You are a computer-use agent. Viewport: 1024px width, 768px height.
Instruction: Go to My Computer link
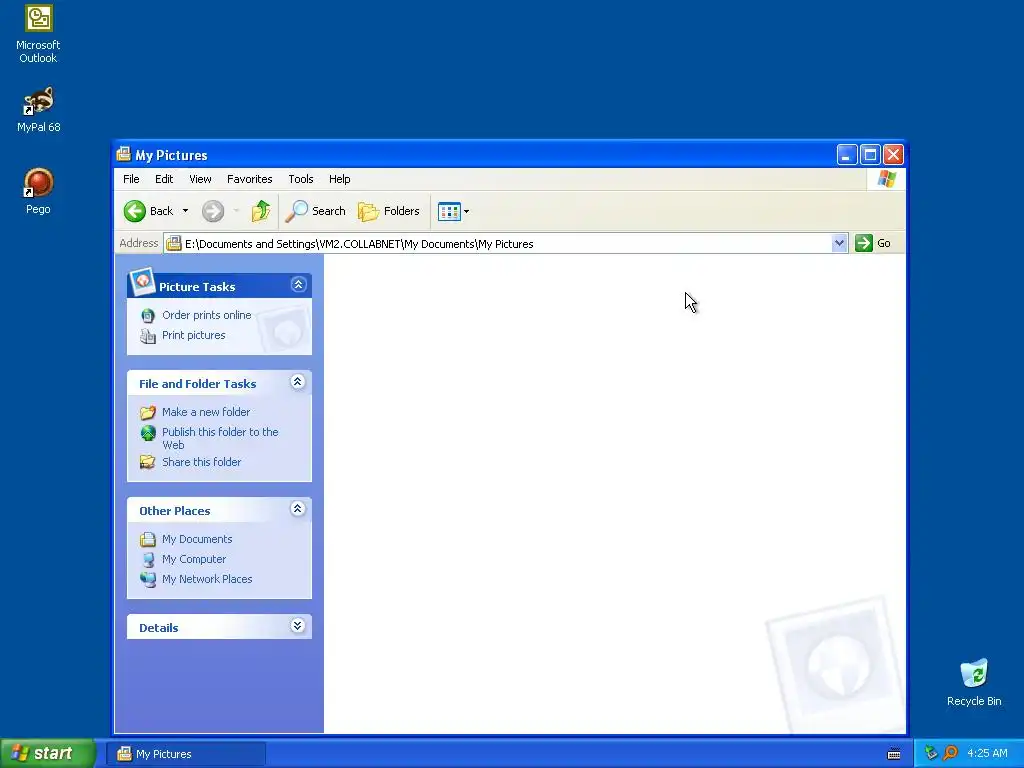[194, 560]
